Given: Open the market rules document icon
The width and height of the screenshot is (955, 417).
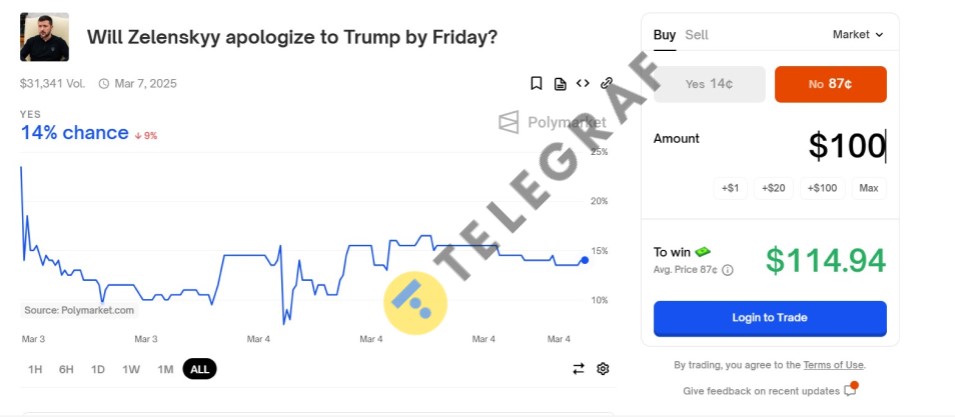Looking at the screenshot, I should [x=560, y=84].
